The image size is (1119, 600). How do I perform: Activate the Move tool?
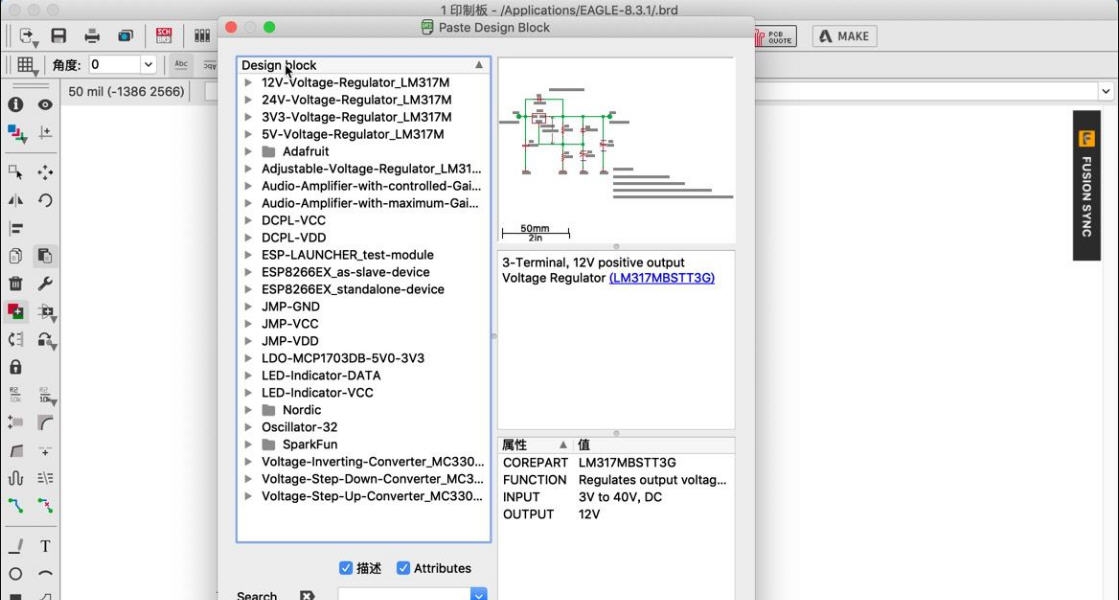pyautogui.click(x=45, y=170)
